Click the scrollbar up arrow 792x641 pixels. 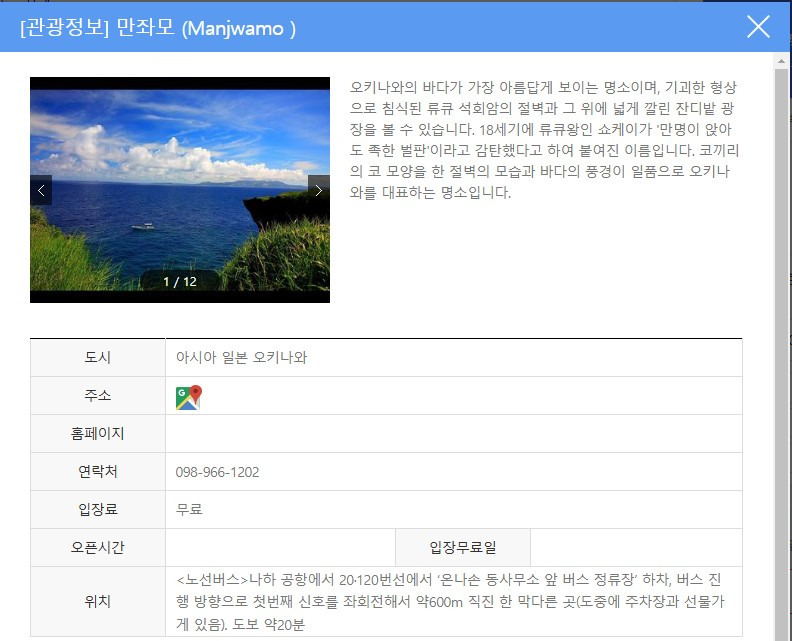(781, 61)
